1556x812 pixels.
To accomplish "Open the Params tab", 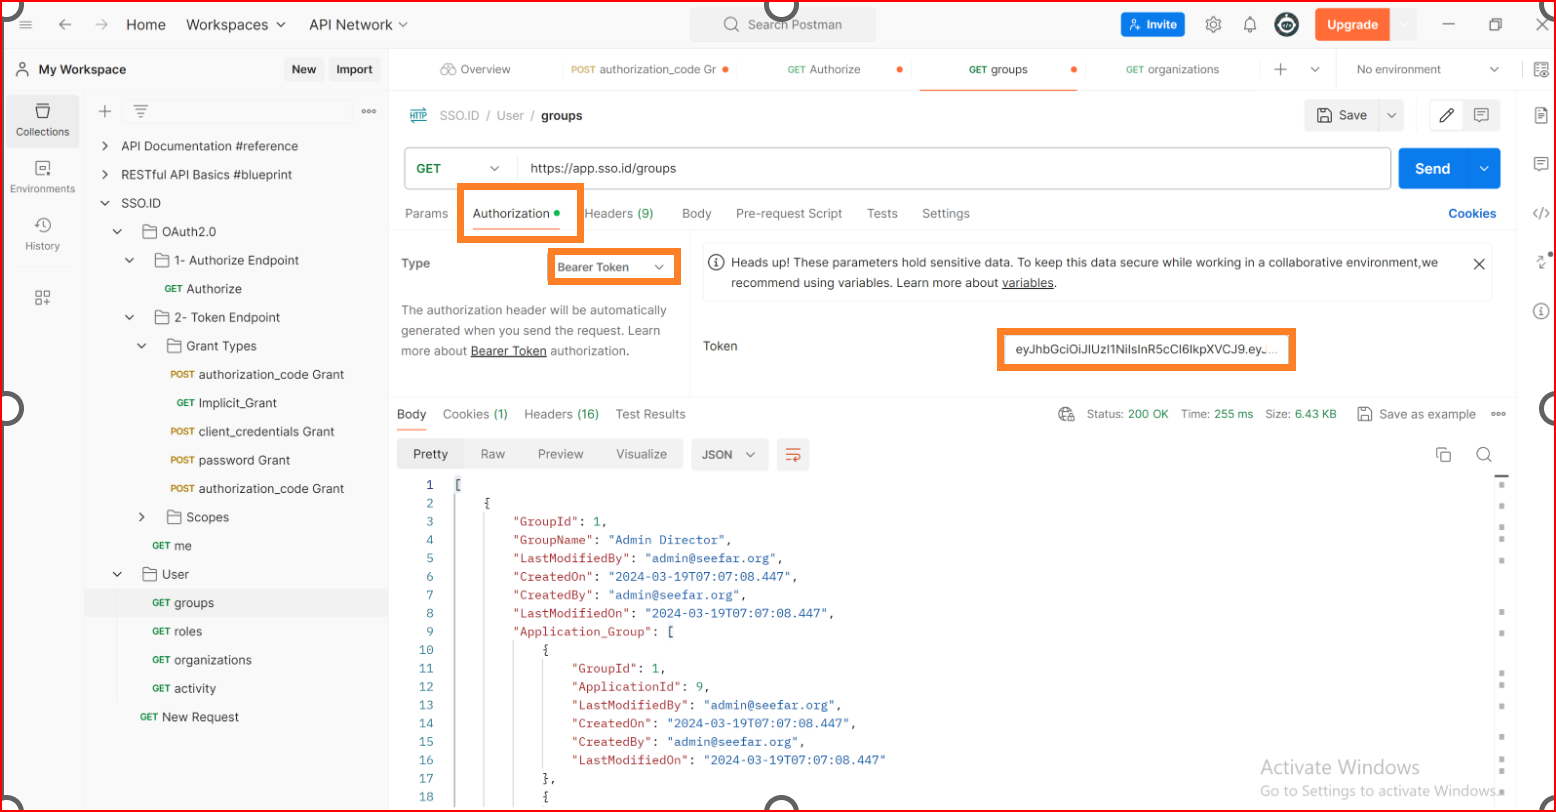I will (426, 213).
